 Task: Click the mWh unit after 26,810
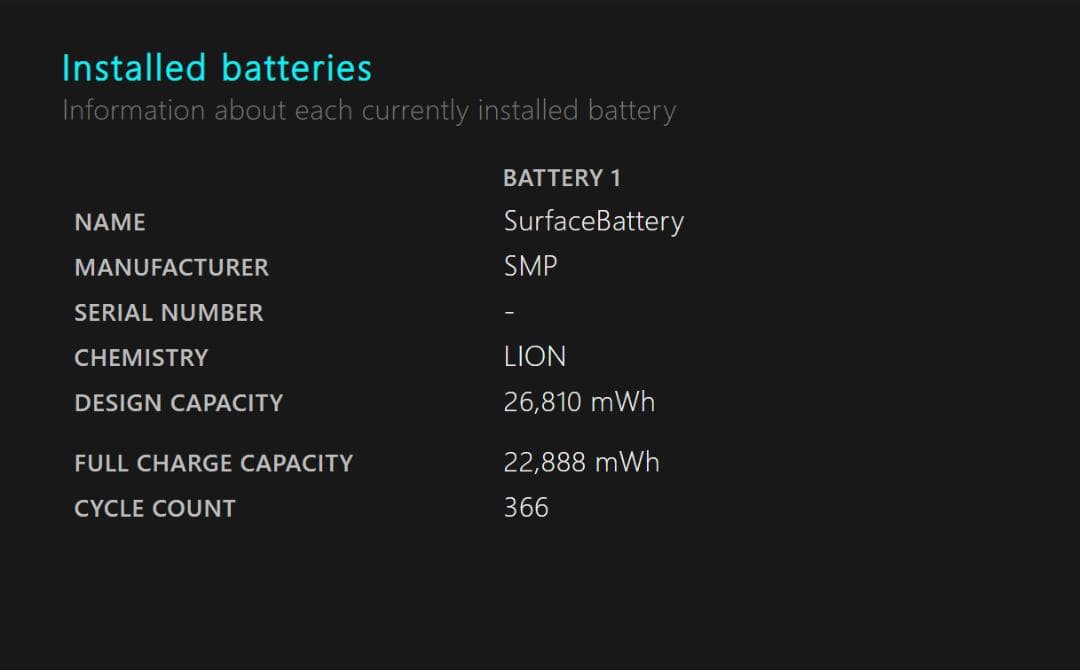(x=622, y=402)
